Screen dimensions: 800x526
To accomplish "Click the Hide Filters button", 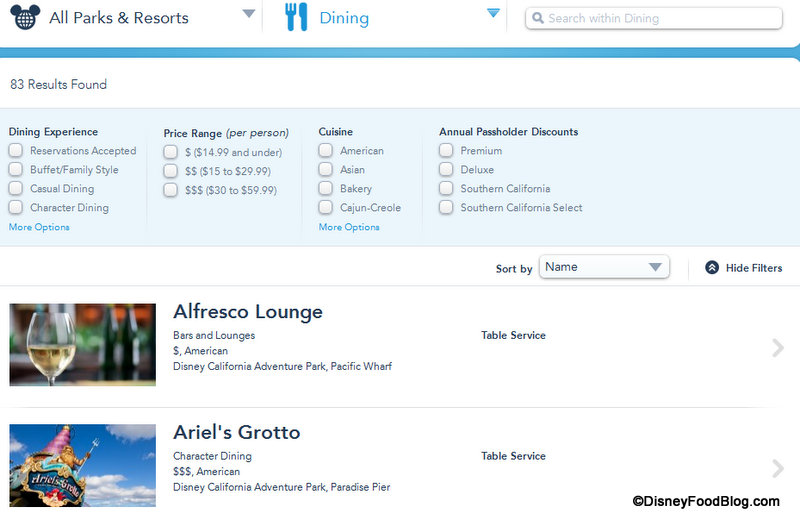I will 753,268.
